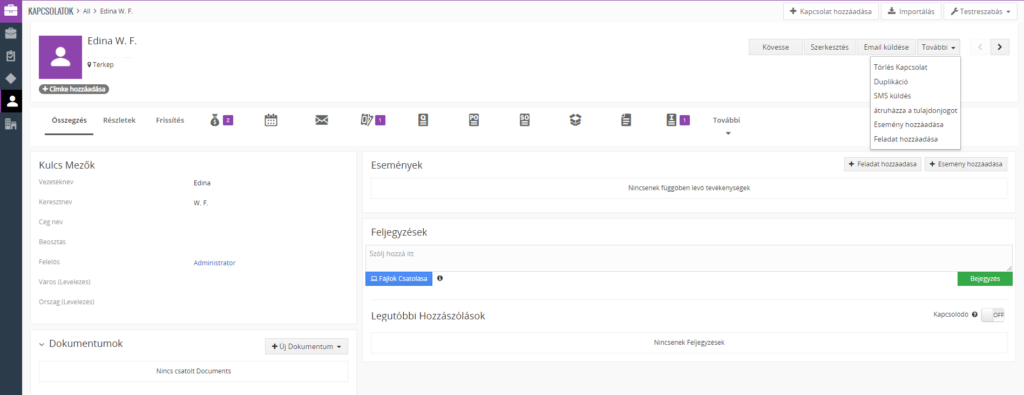This screenshot has height=395, width=1024.
Task: Click the Edina Vezetéknév value
Action: pos(202,183)
